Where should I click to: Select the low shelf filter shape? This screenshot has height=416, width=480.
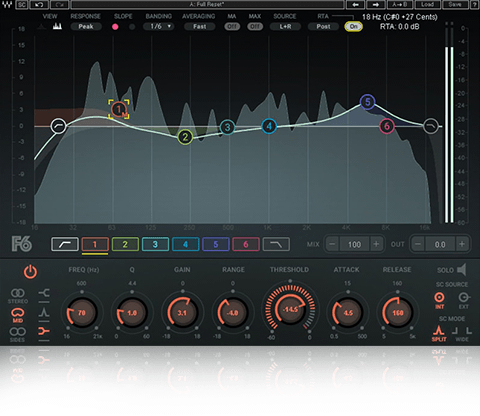[x=44, y=293]
